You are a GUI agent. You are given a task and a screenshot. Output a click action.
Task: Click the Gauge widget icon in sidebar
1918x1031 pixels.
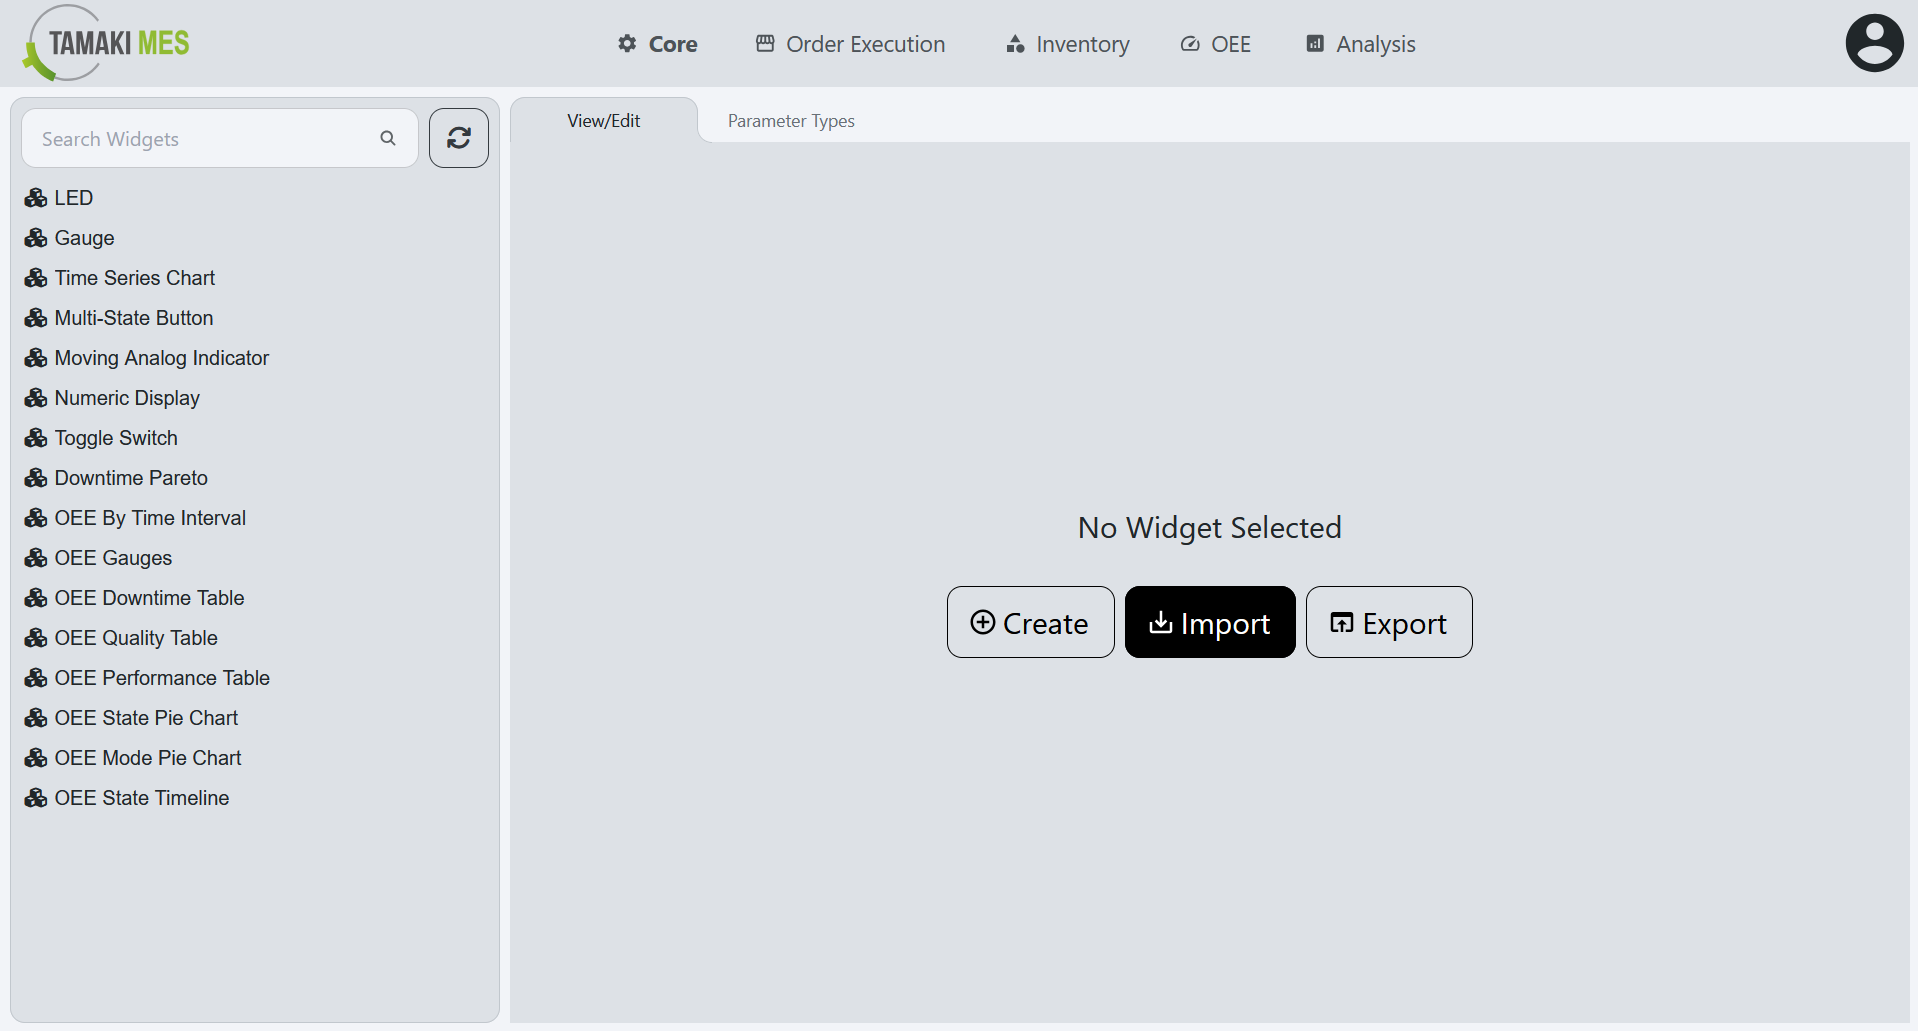pyautogui.click(x=36, y=237)
